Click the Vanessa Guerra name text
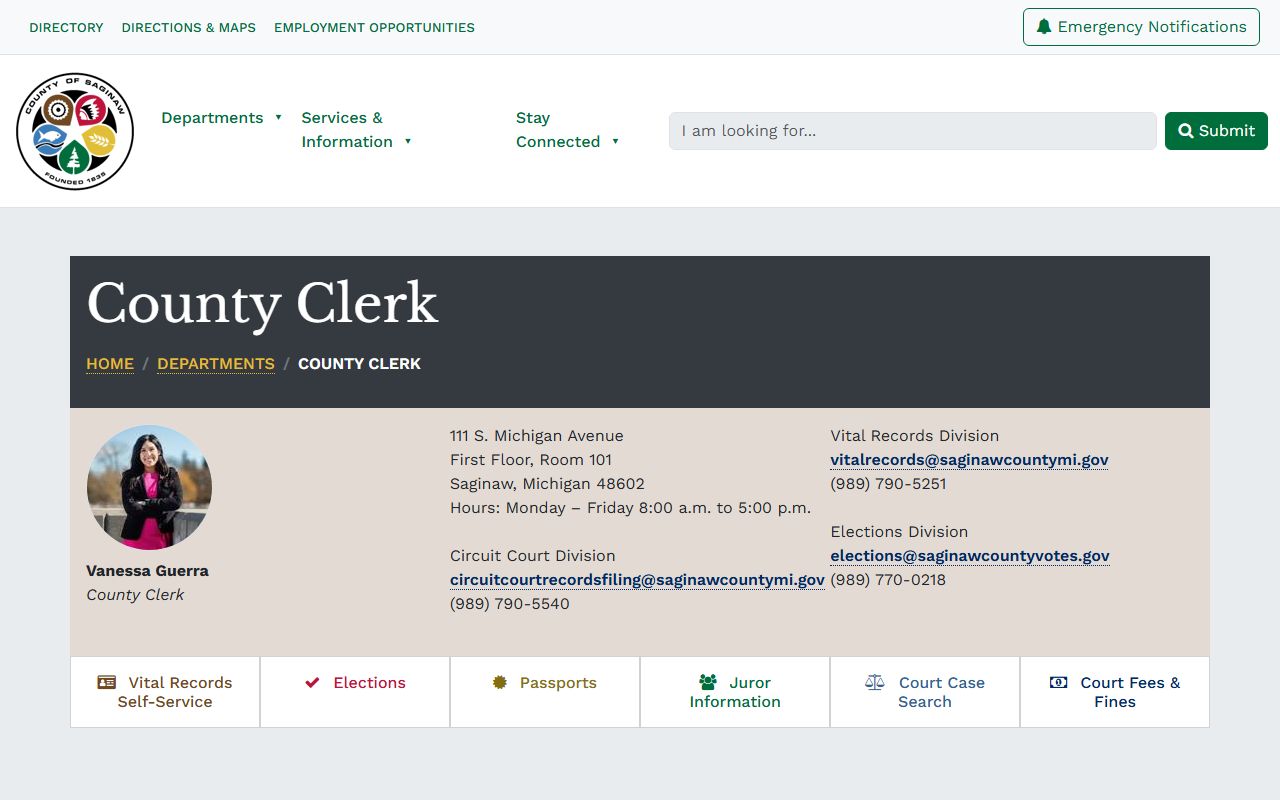1280x800 pixels. [147, 571]
